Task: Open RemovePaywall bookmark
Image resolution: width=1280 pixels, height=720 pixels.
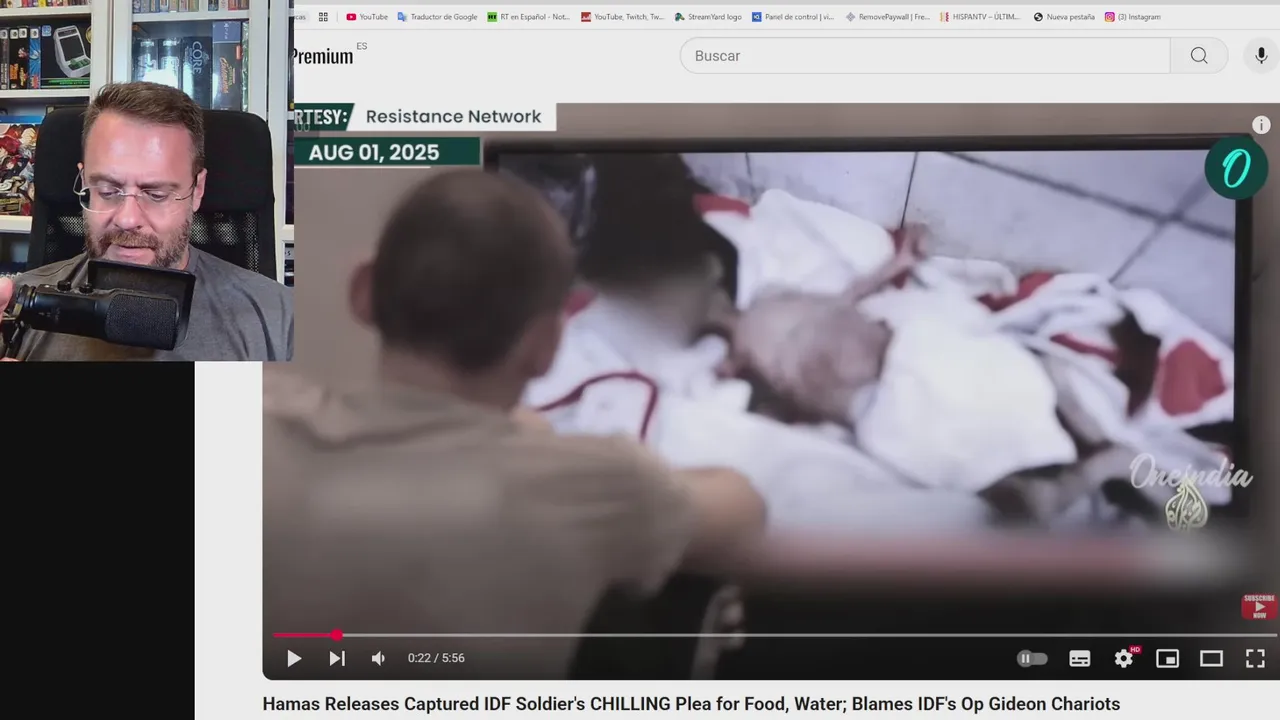Action: point(887,17)
